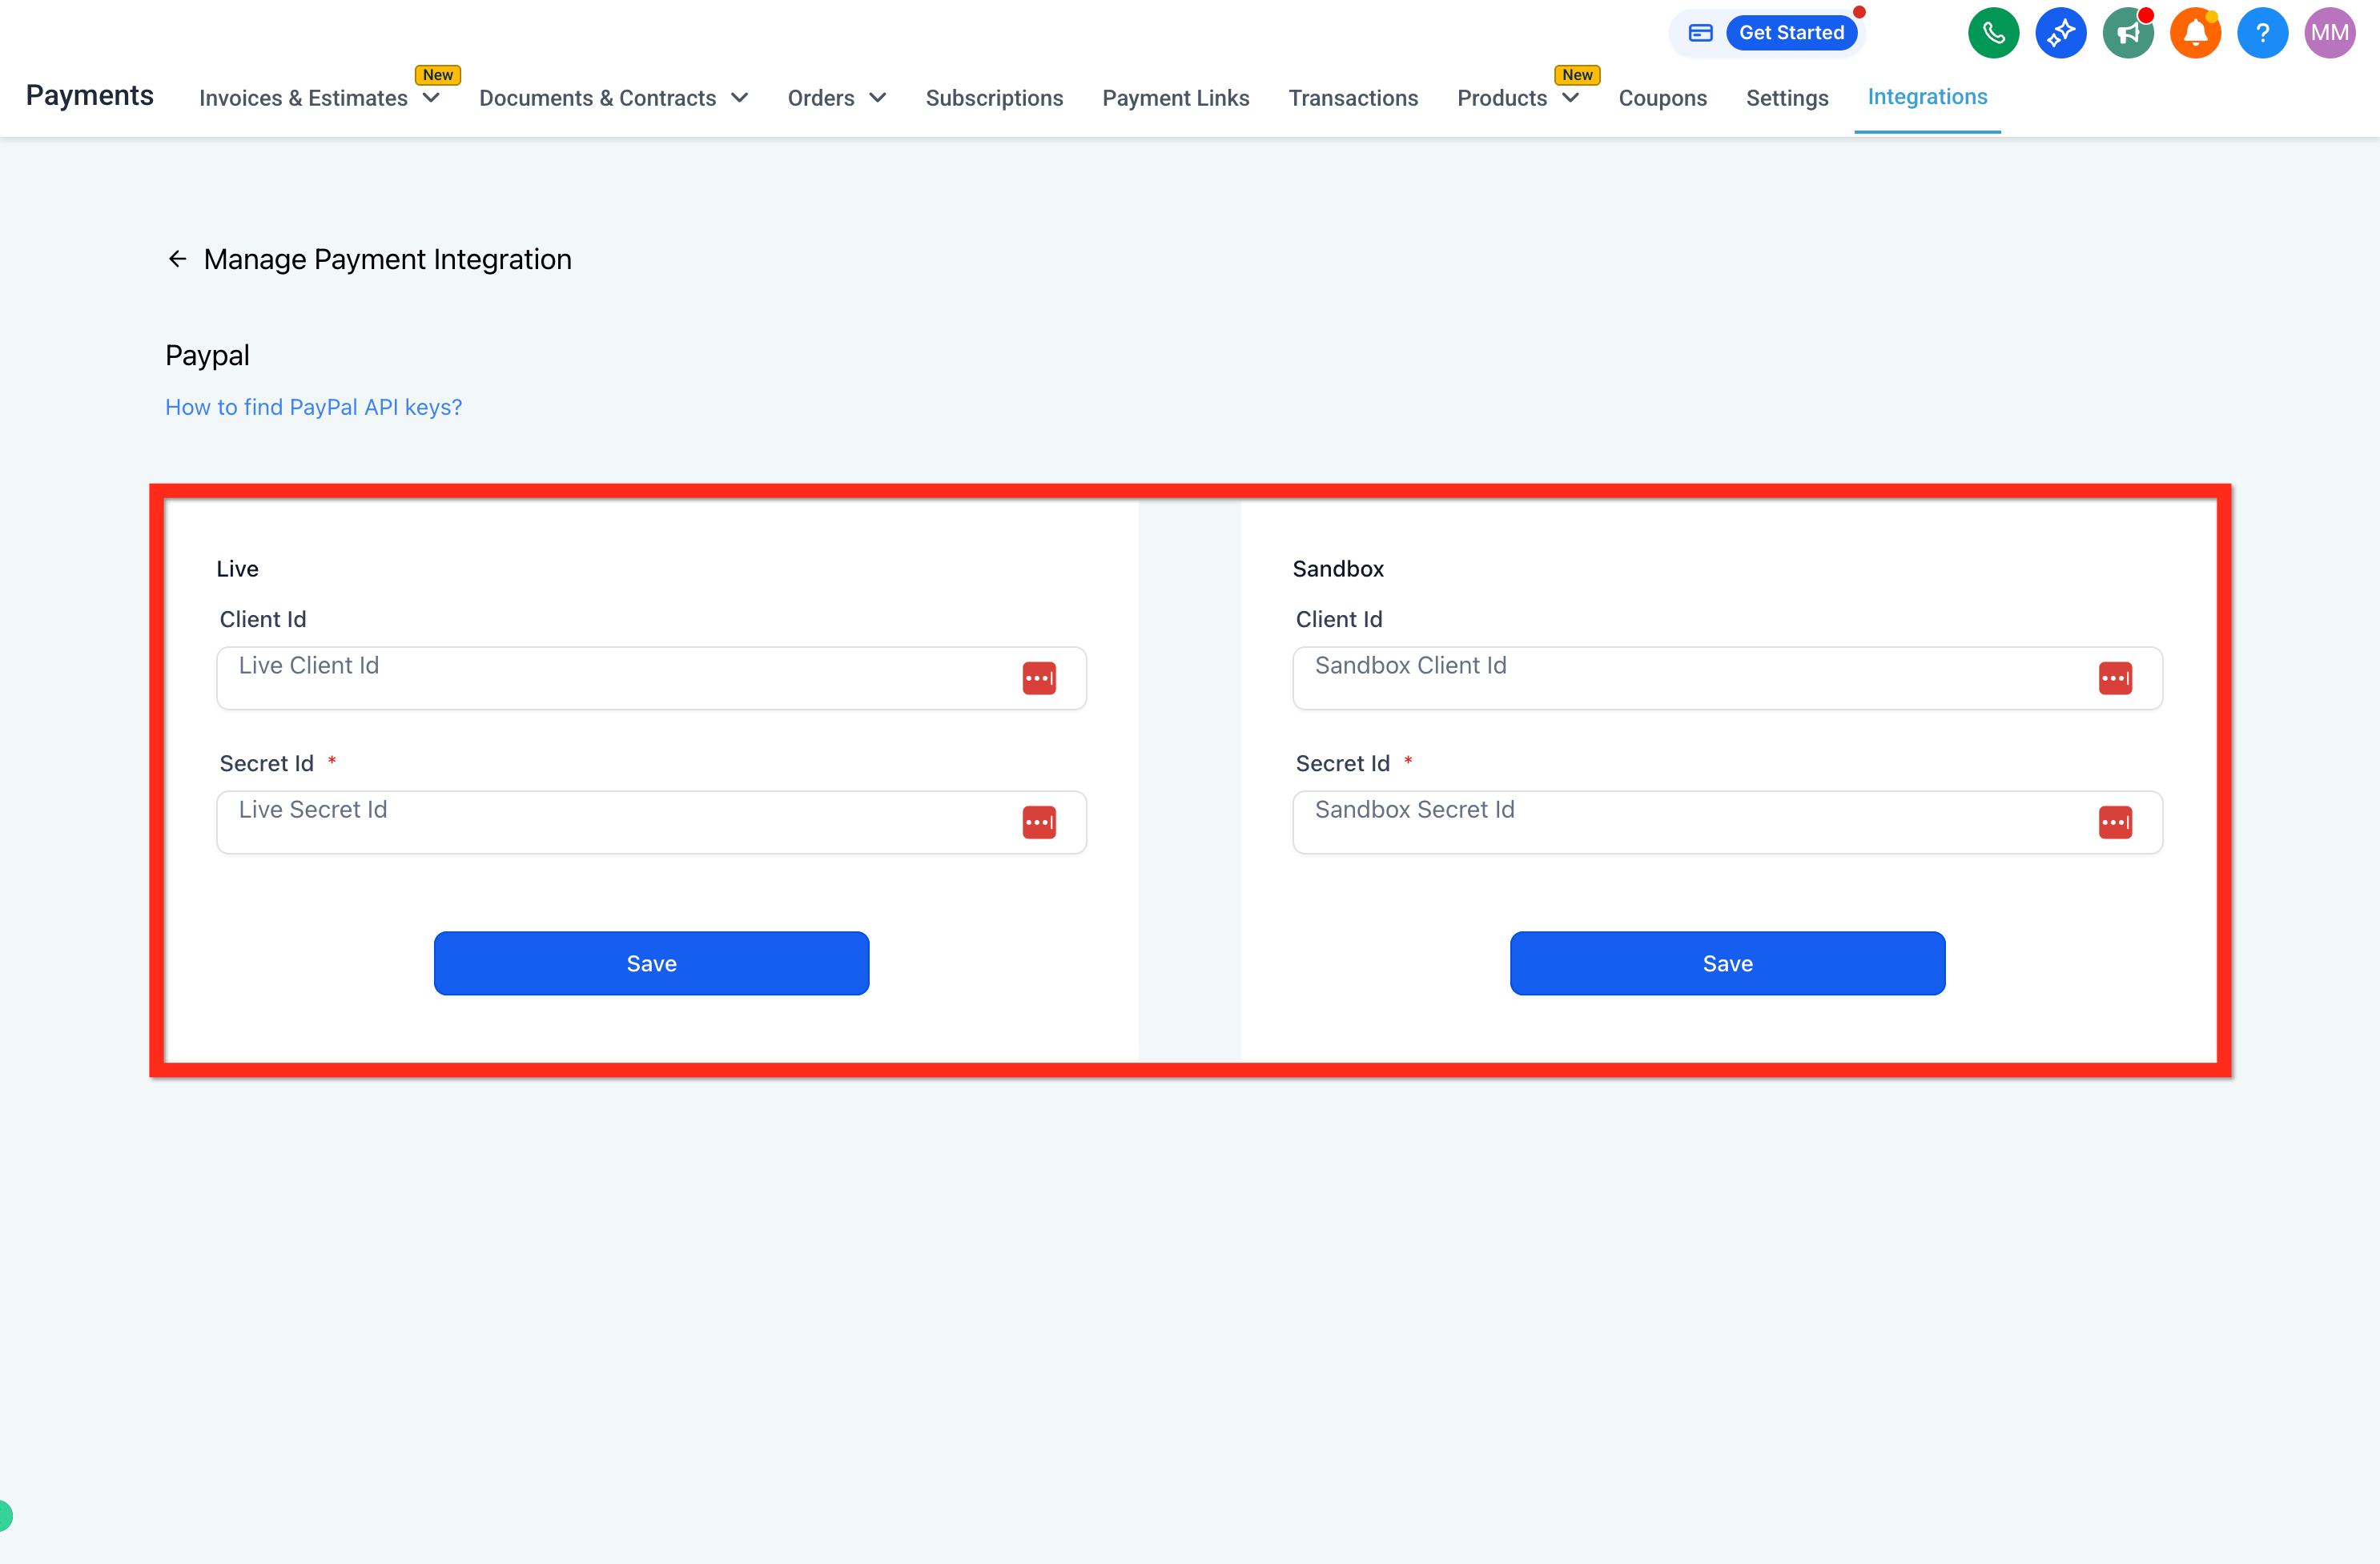Save the Sandbox PayPal credentials
The image size is (2380, 1564).
click(1727, 963)
